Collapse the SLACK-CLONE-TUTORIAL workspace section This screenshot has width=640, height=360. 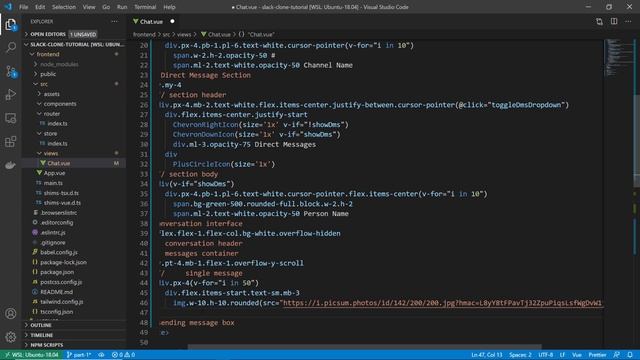click(73, 44)
